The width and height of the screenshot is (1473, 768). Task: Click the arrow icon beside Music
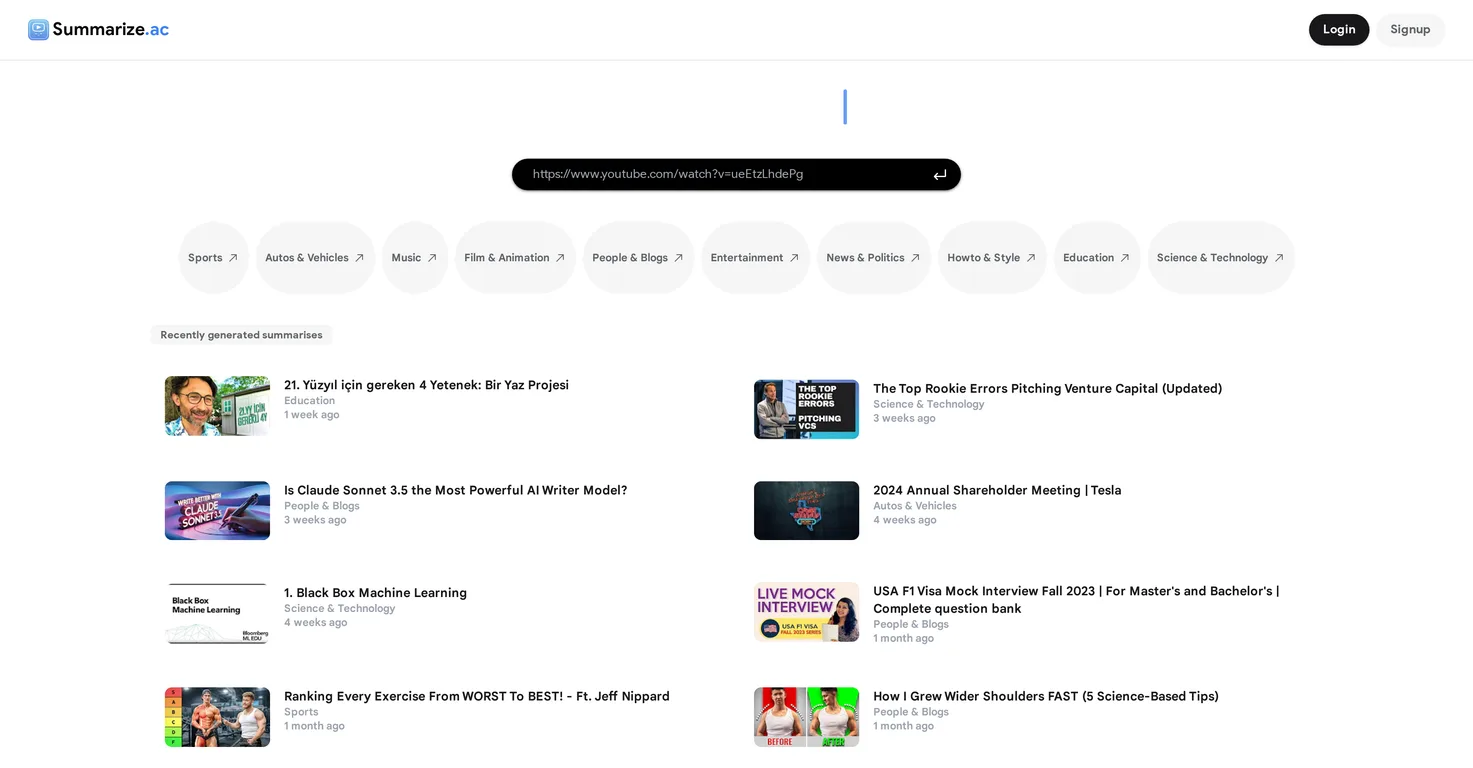[x=432, y=258]
